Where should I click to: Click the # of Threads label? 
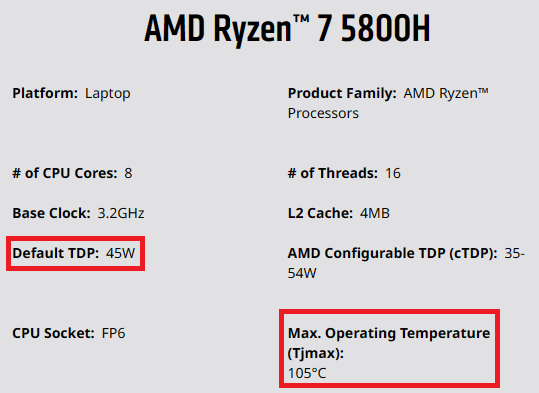click(x=333, y=173)
